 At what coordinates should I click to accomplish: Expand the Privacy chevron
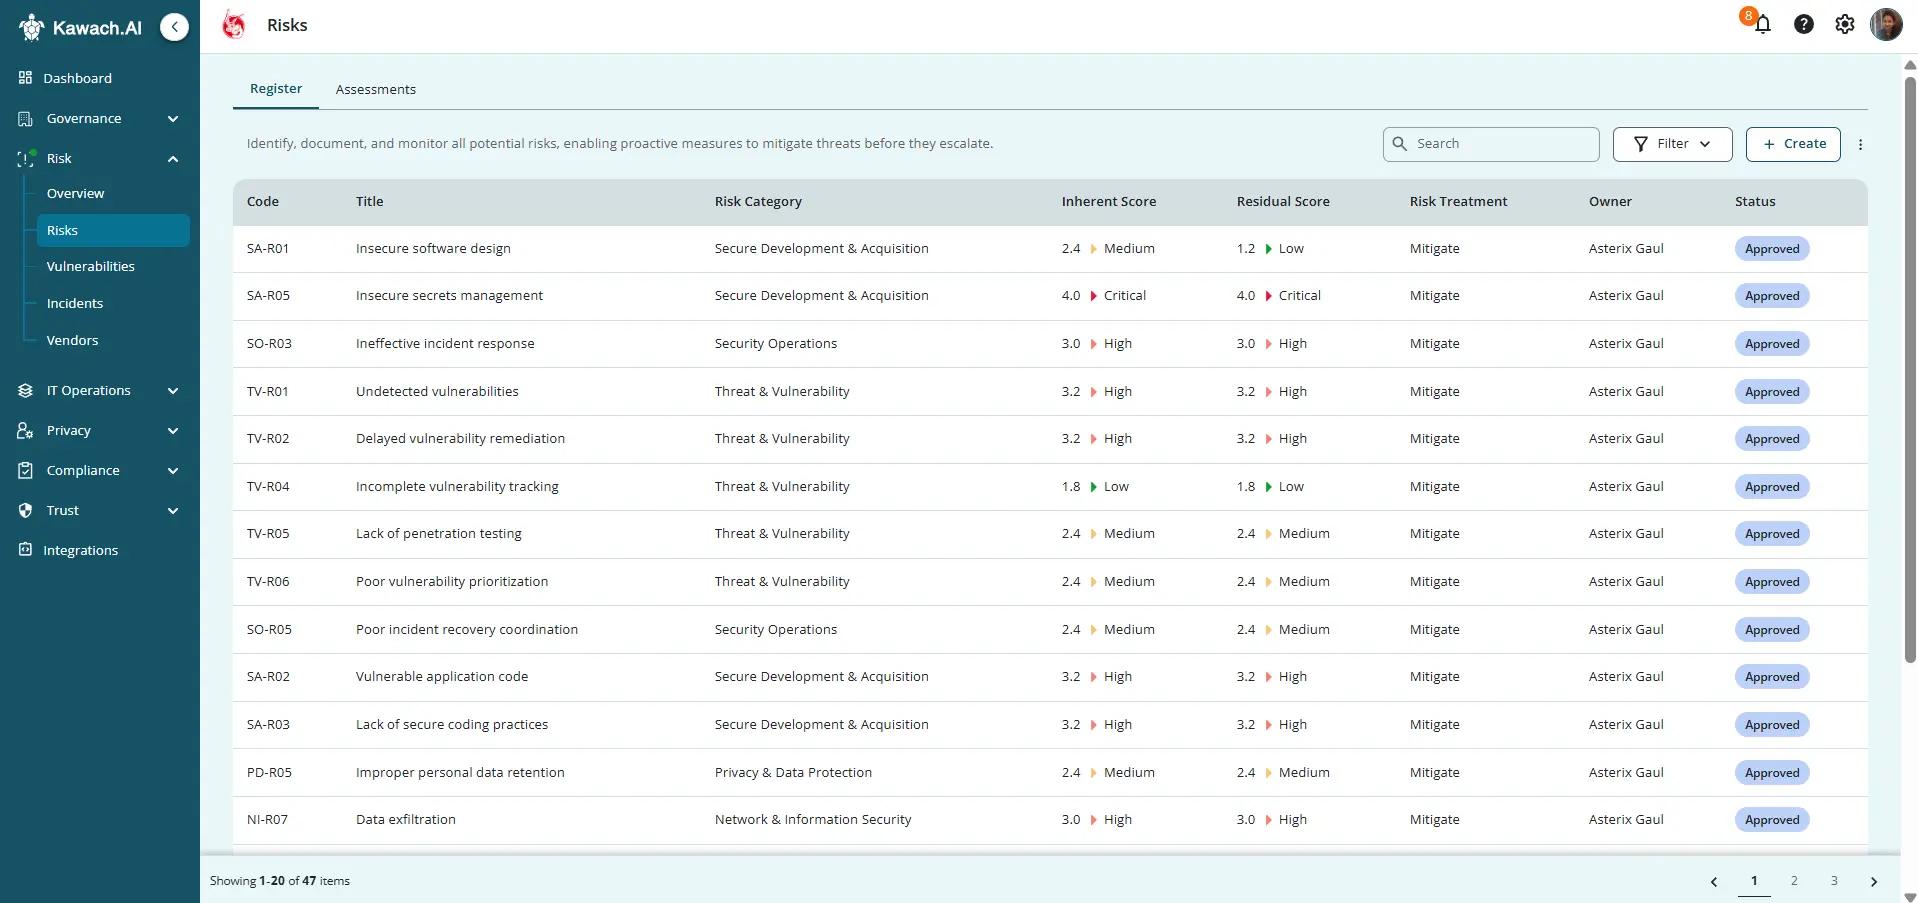pos(173,431)
